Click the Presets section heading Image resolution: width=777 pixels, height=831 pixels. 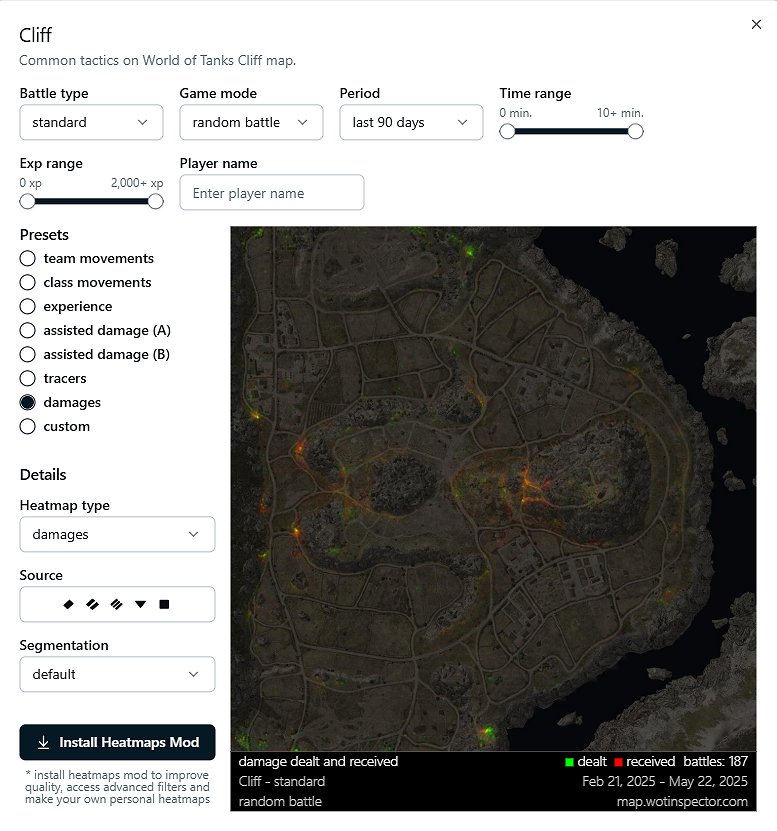pos(45,235)
